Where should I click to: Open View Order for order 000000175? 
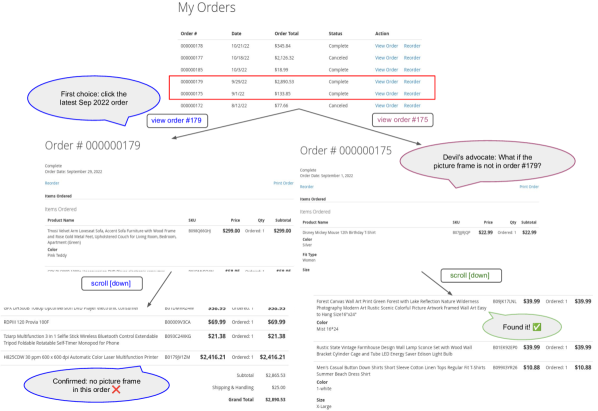[386, 93]
